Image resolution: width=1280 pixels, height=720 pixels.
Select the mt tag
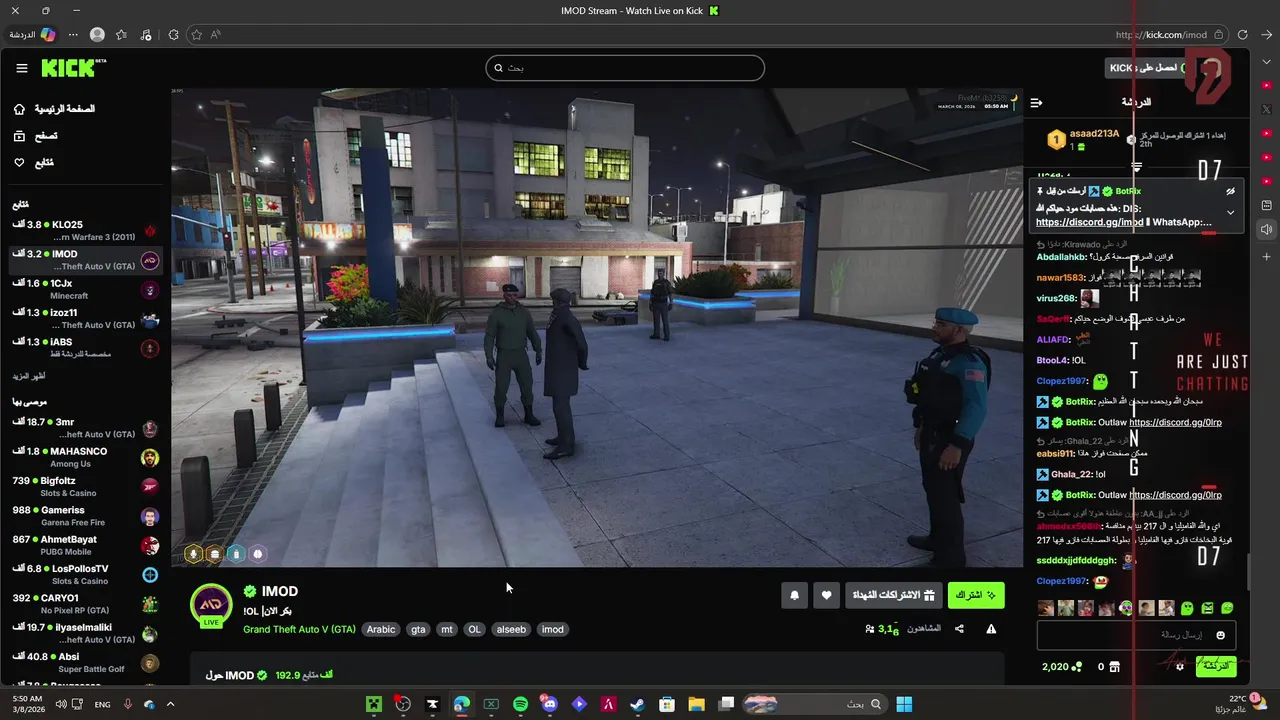tap(447, 629)
